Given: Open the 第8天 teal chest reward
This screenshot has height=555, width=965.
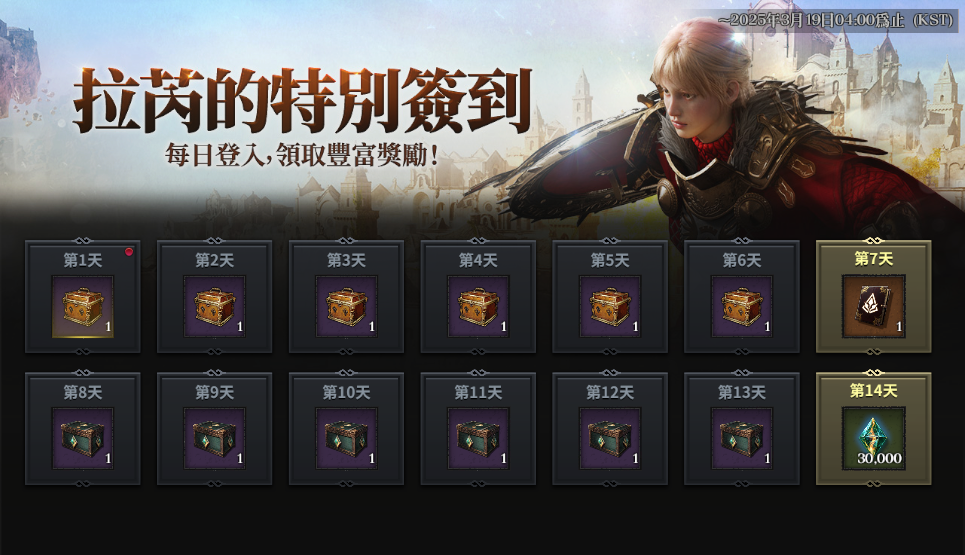Looking at the screenshot, I should [x=82, y=438].
